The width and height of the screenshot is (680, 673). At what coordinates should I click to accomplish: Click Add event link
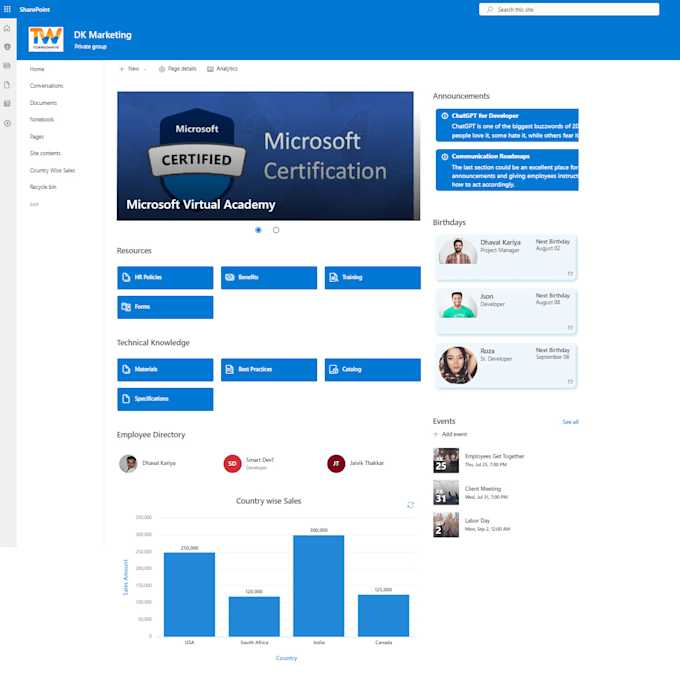(450, 434)
